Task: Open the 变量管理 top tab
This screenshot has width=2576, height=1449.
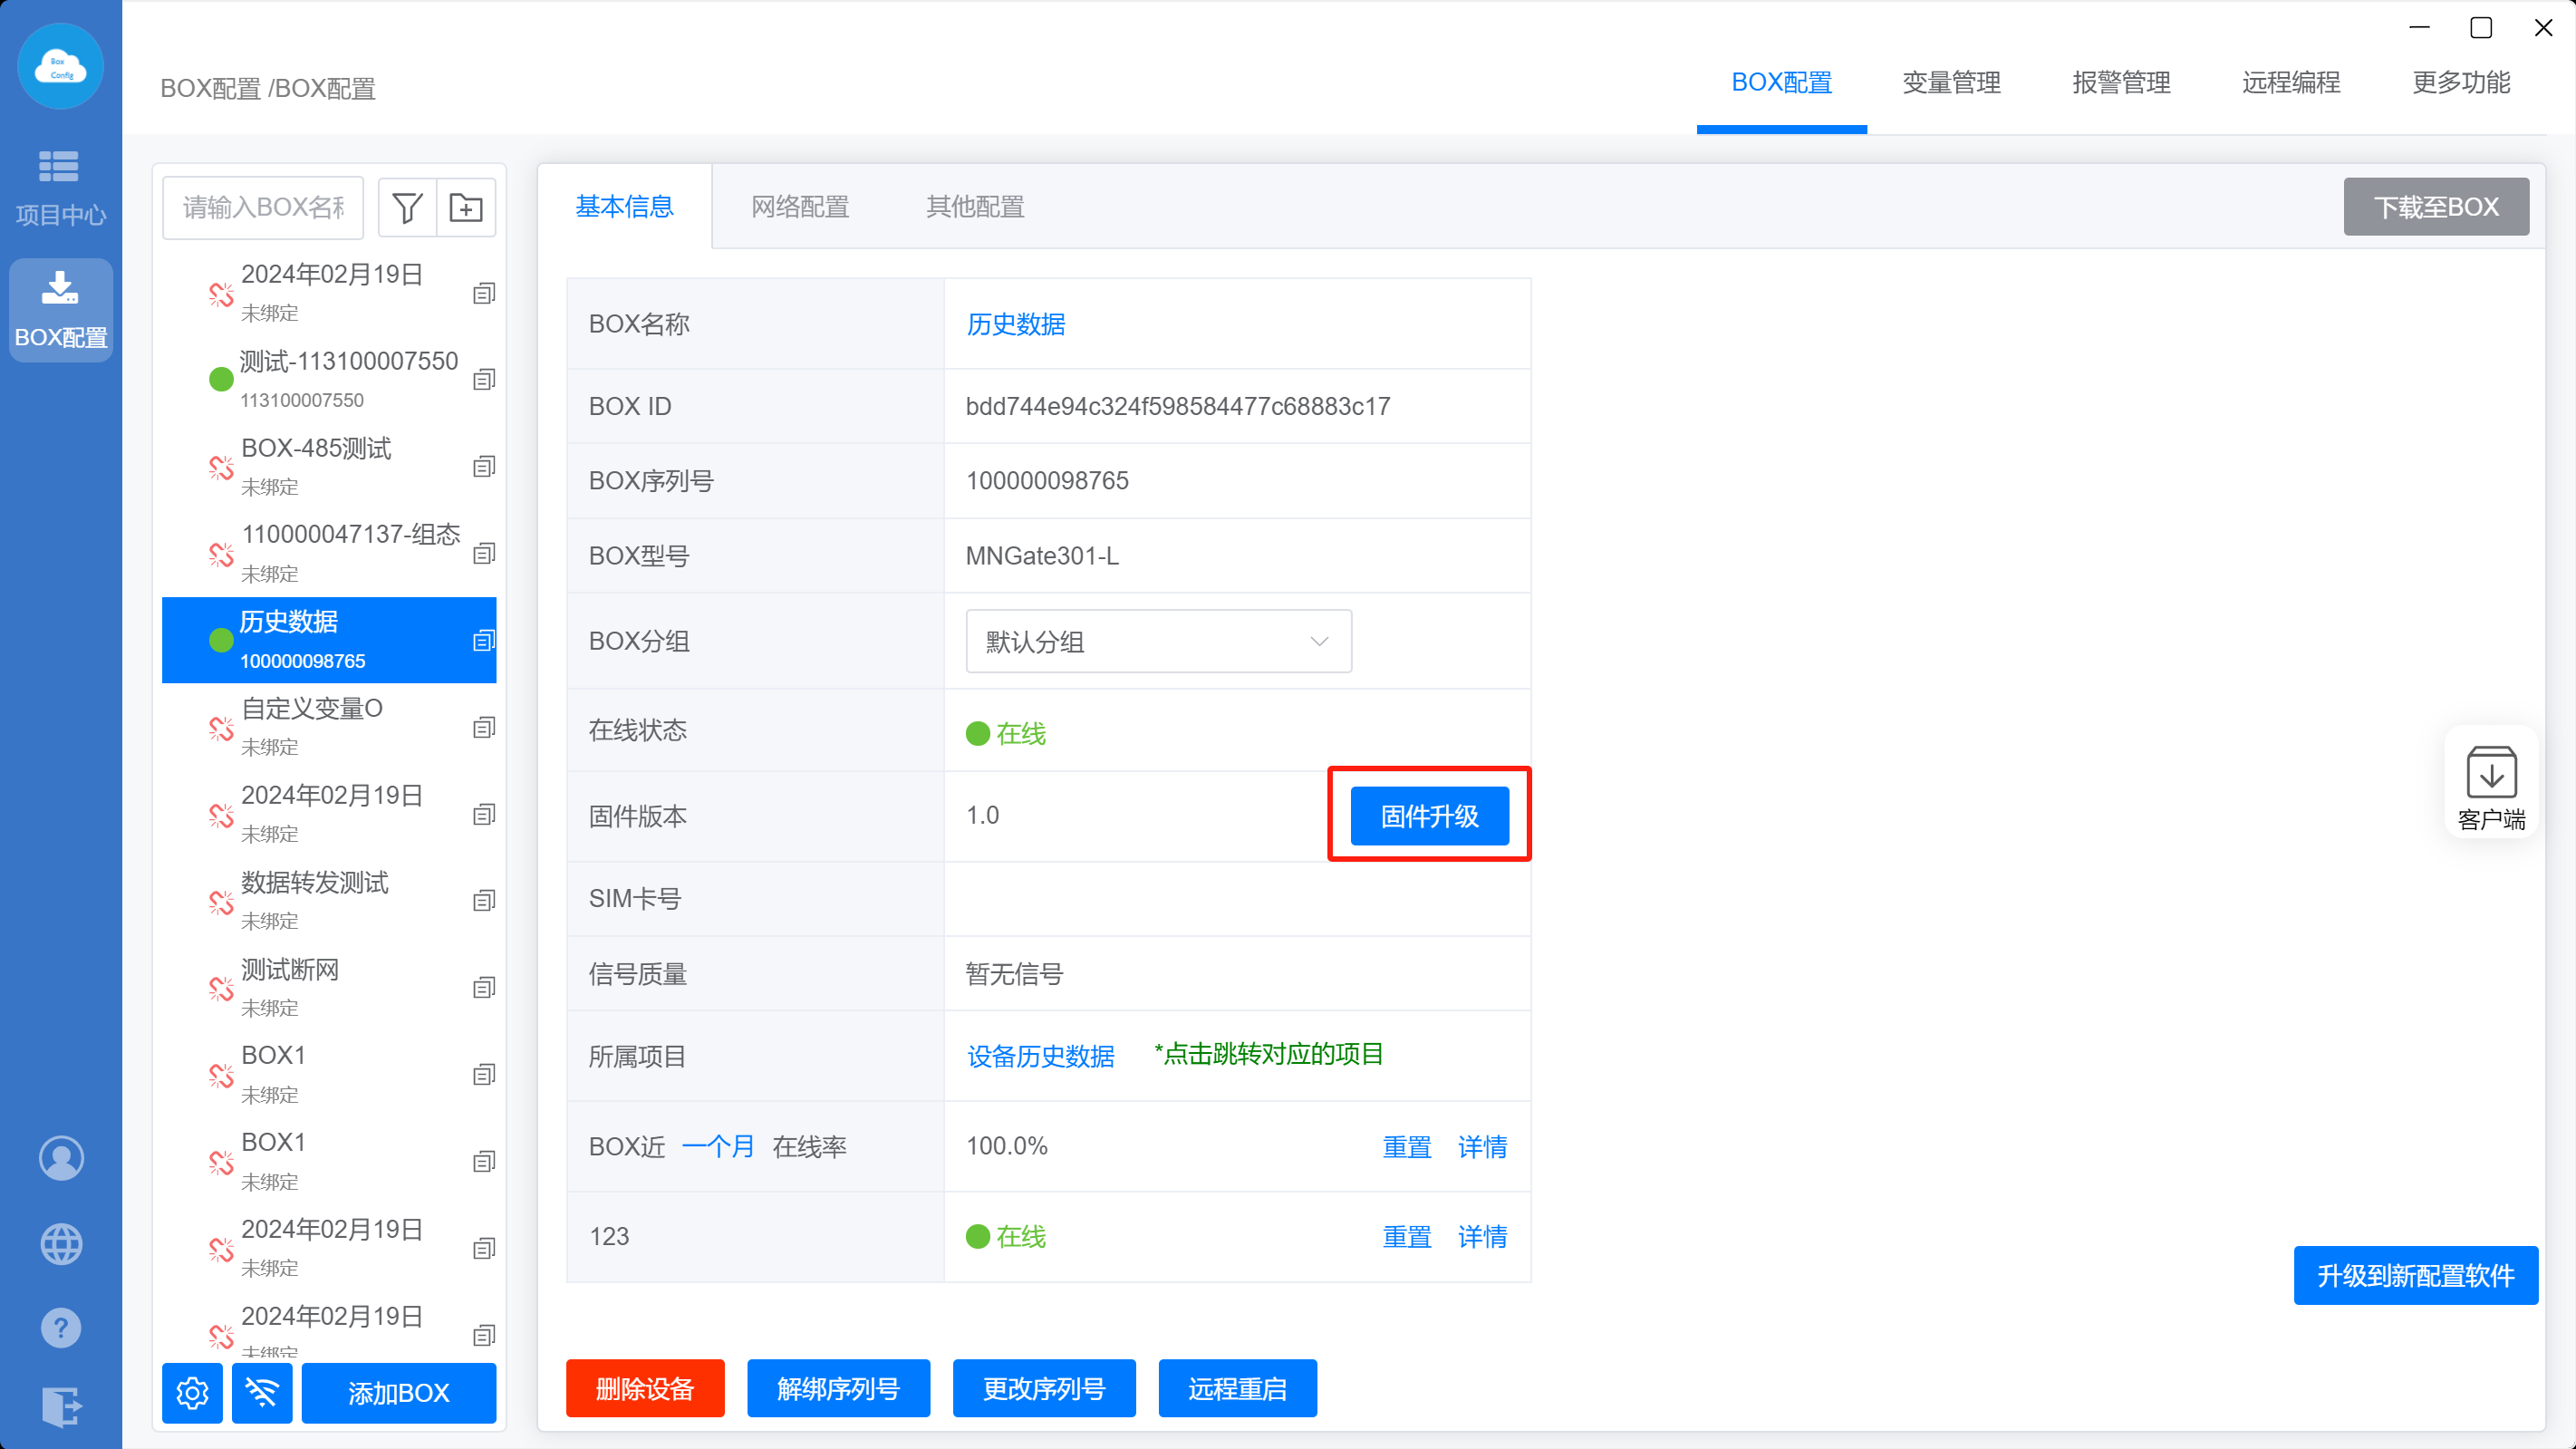Action: click(x=1951, y=83)
